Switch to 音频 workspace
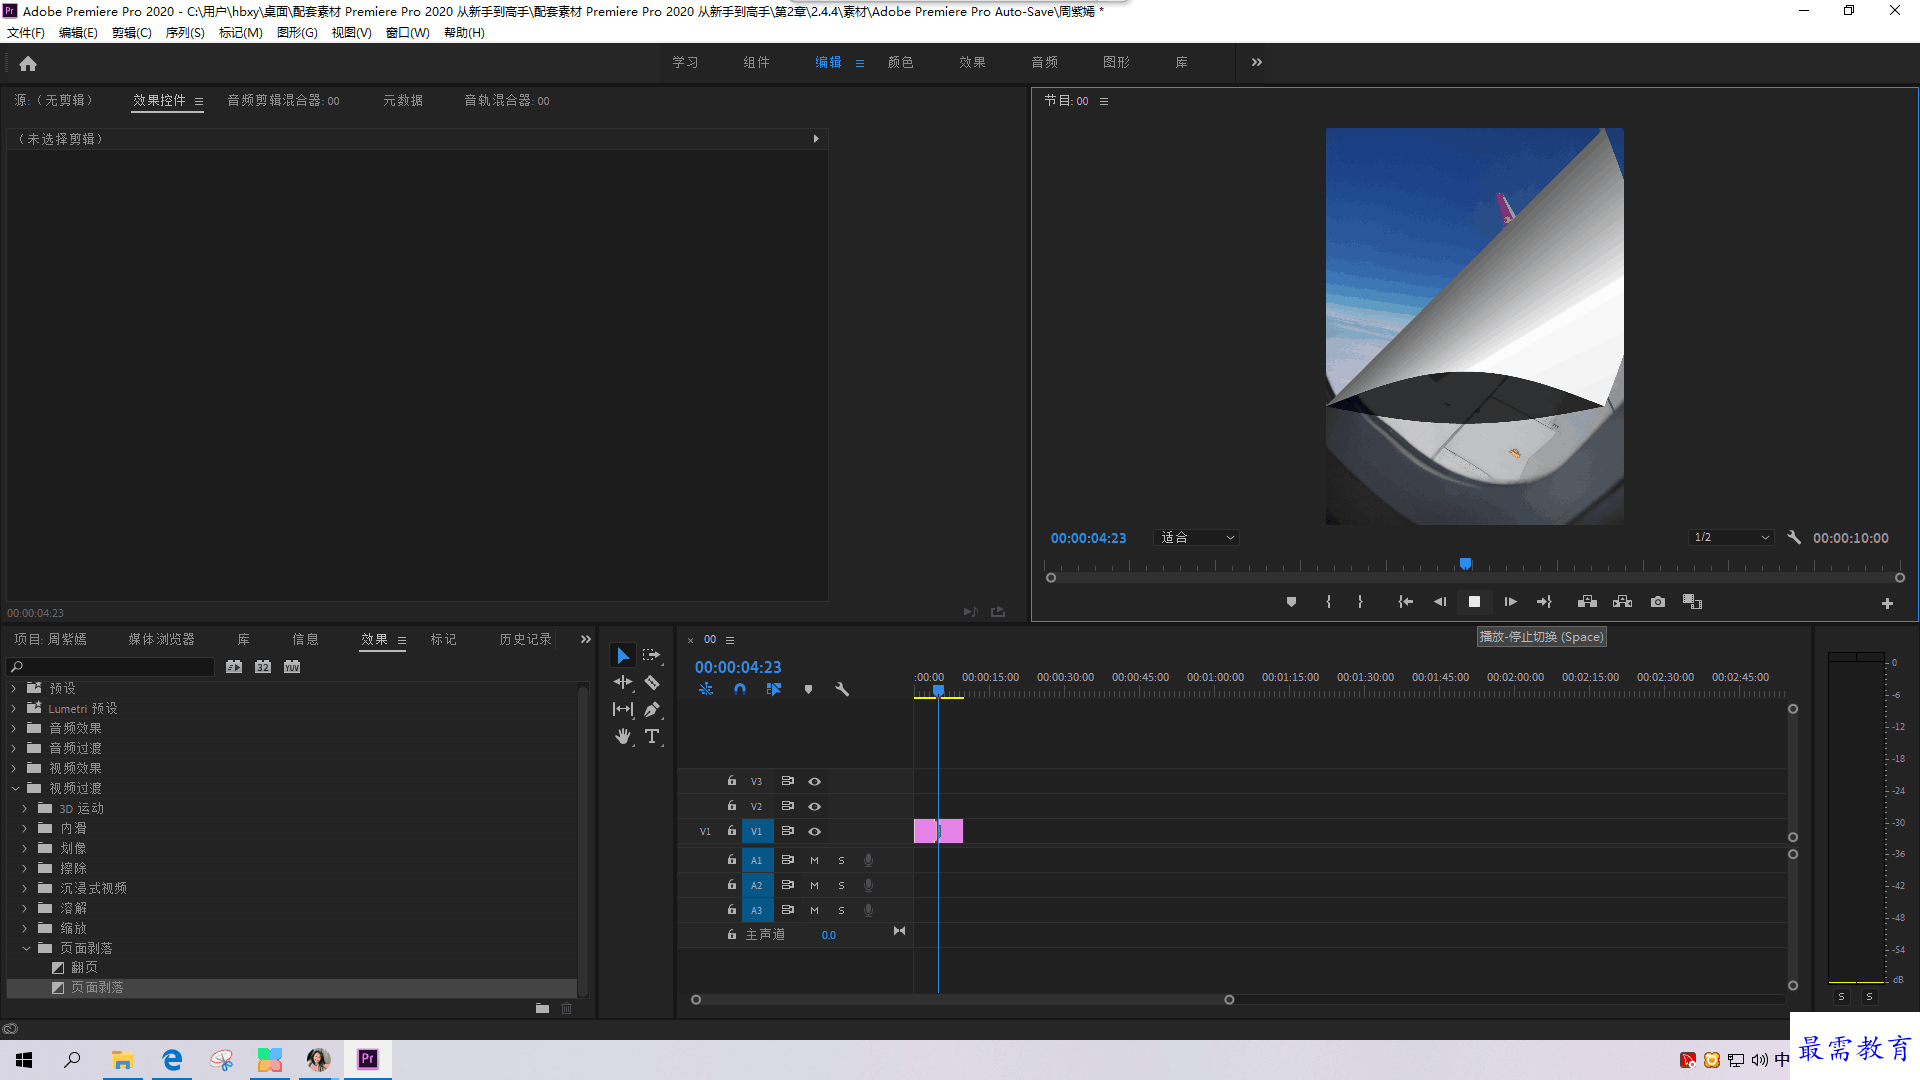This screenshot has height=1080, width=1920. [x=1045, y=62]
